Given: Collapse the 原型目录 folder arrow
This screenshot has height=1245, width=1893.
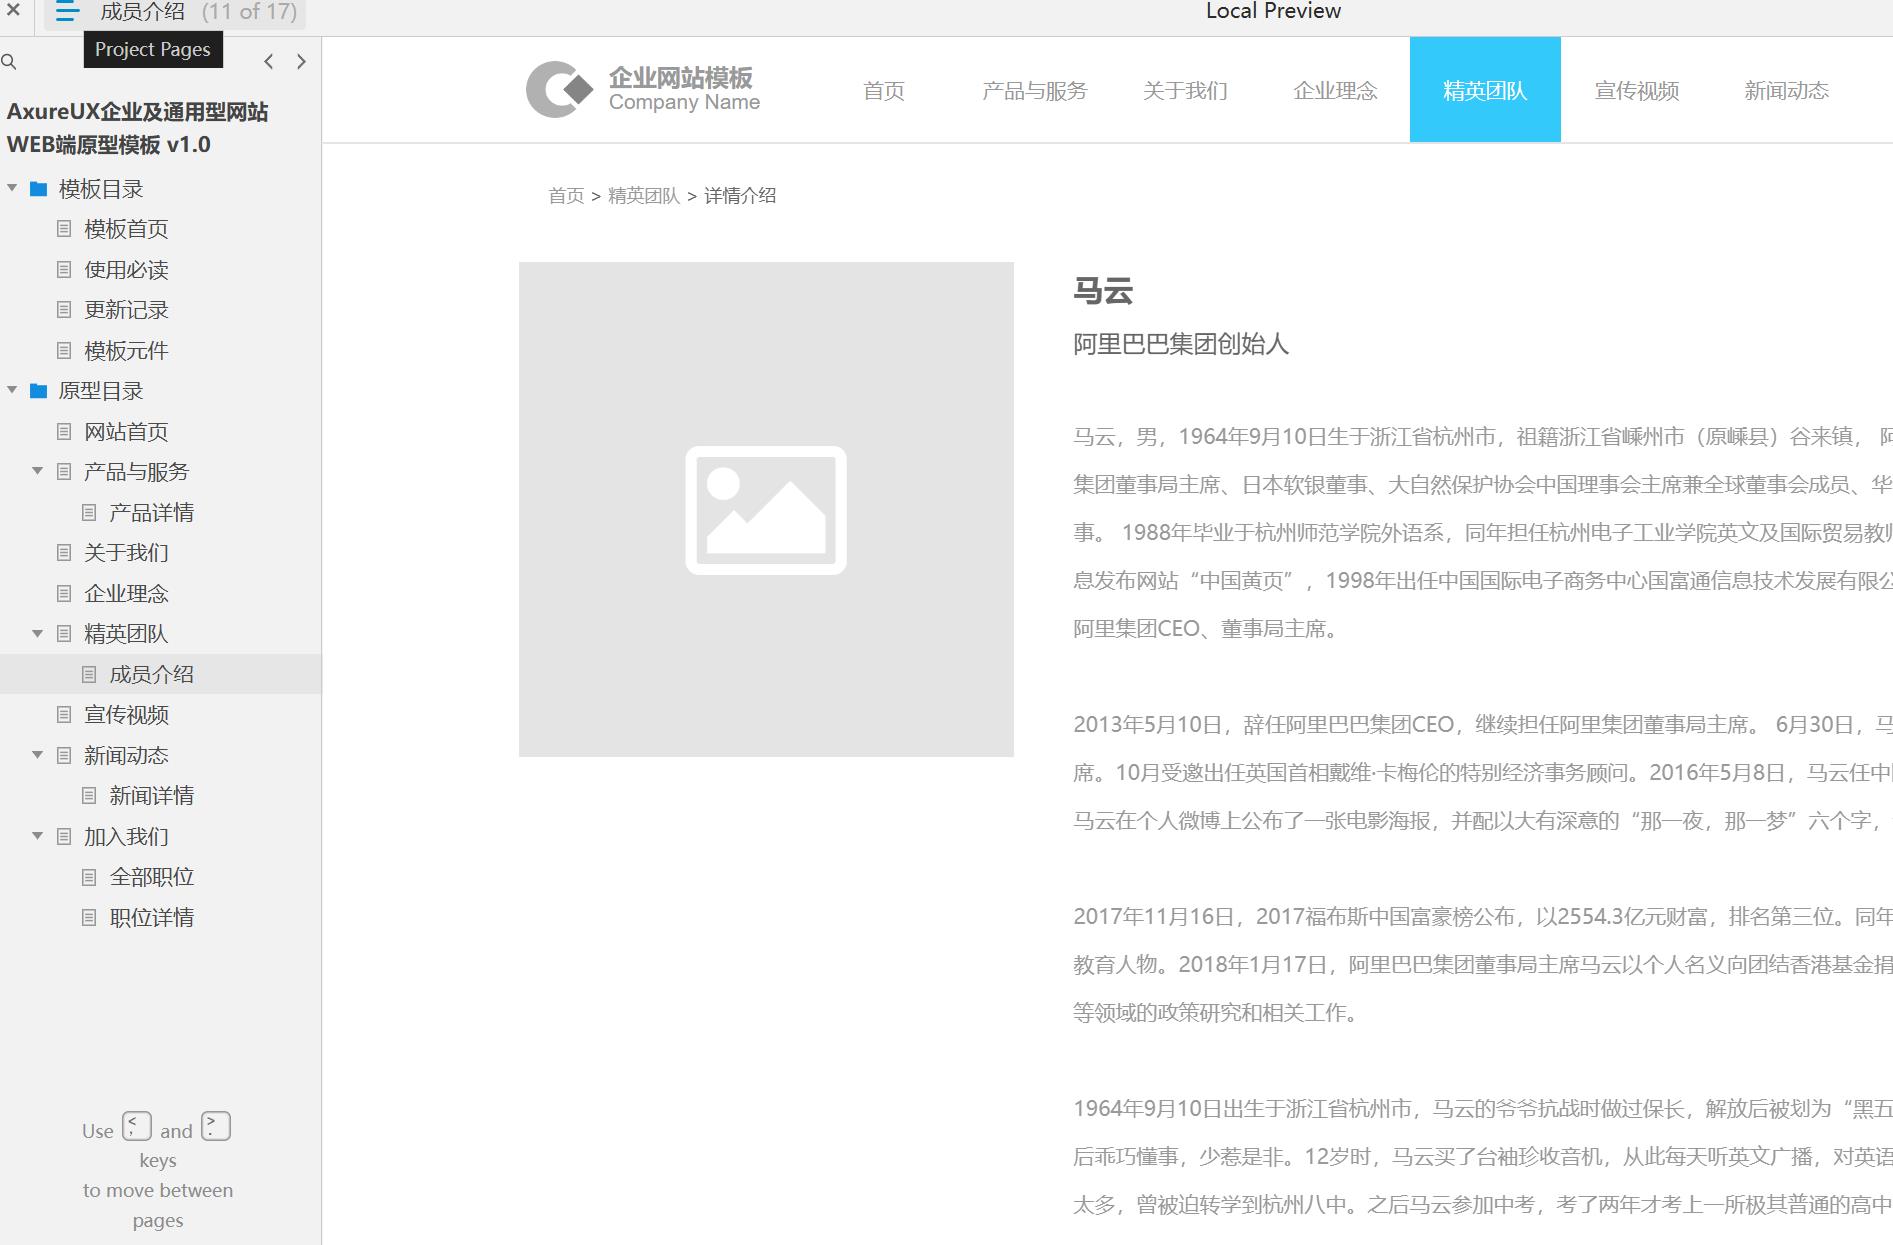Looking at the screenshot, I should coord(12,390).
